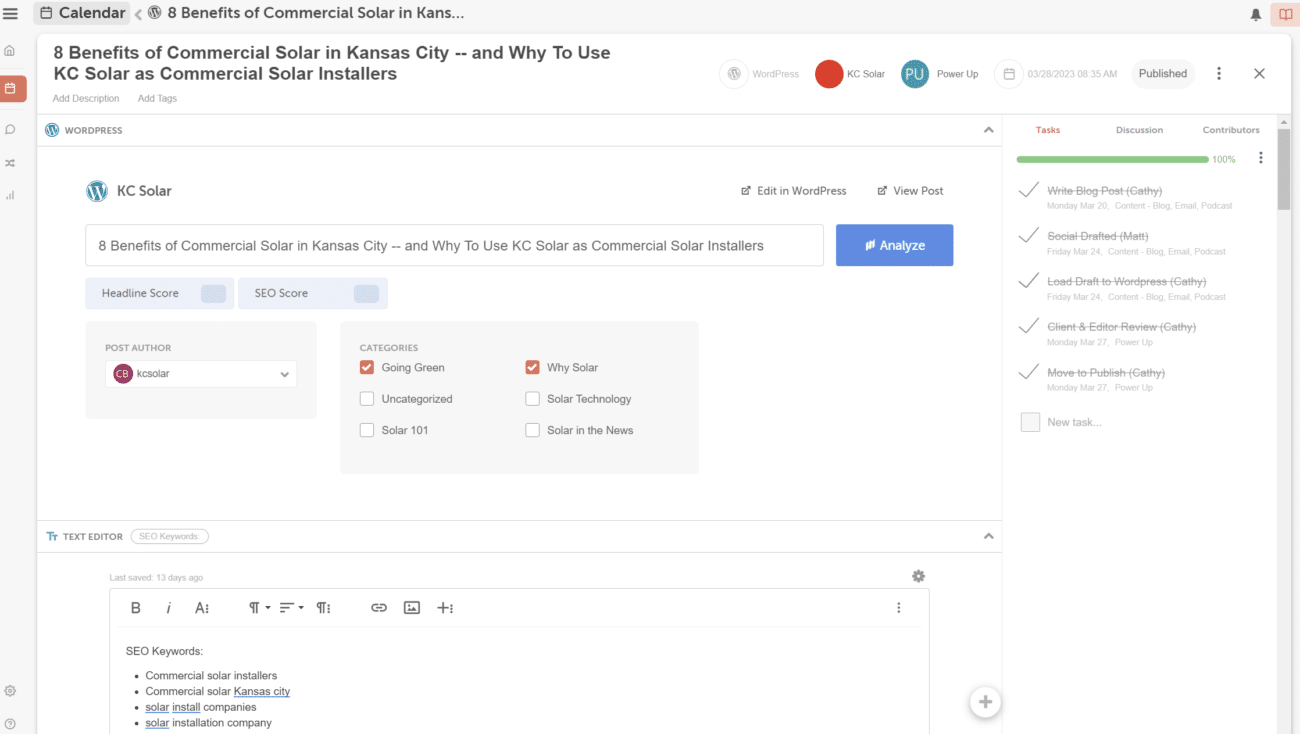1300x734 pixels.
Task: Open the Post Author kcsolar dropdown
Action: (x=201, y=374)
